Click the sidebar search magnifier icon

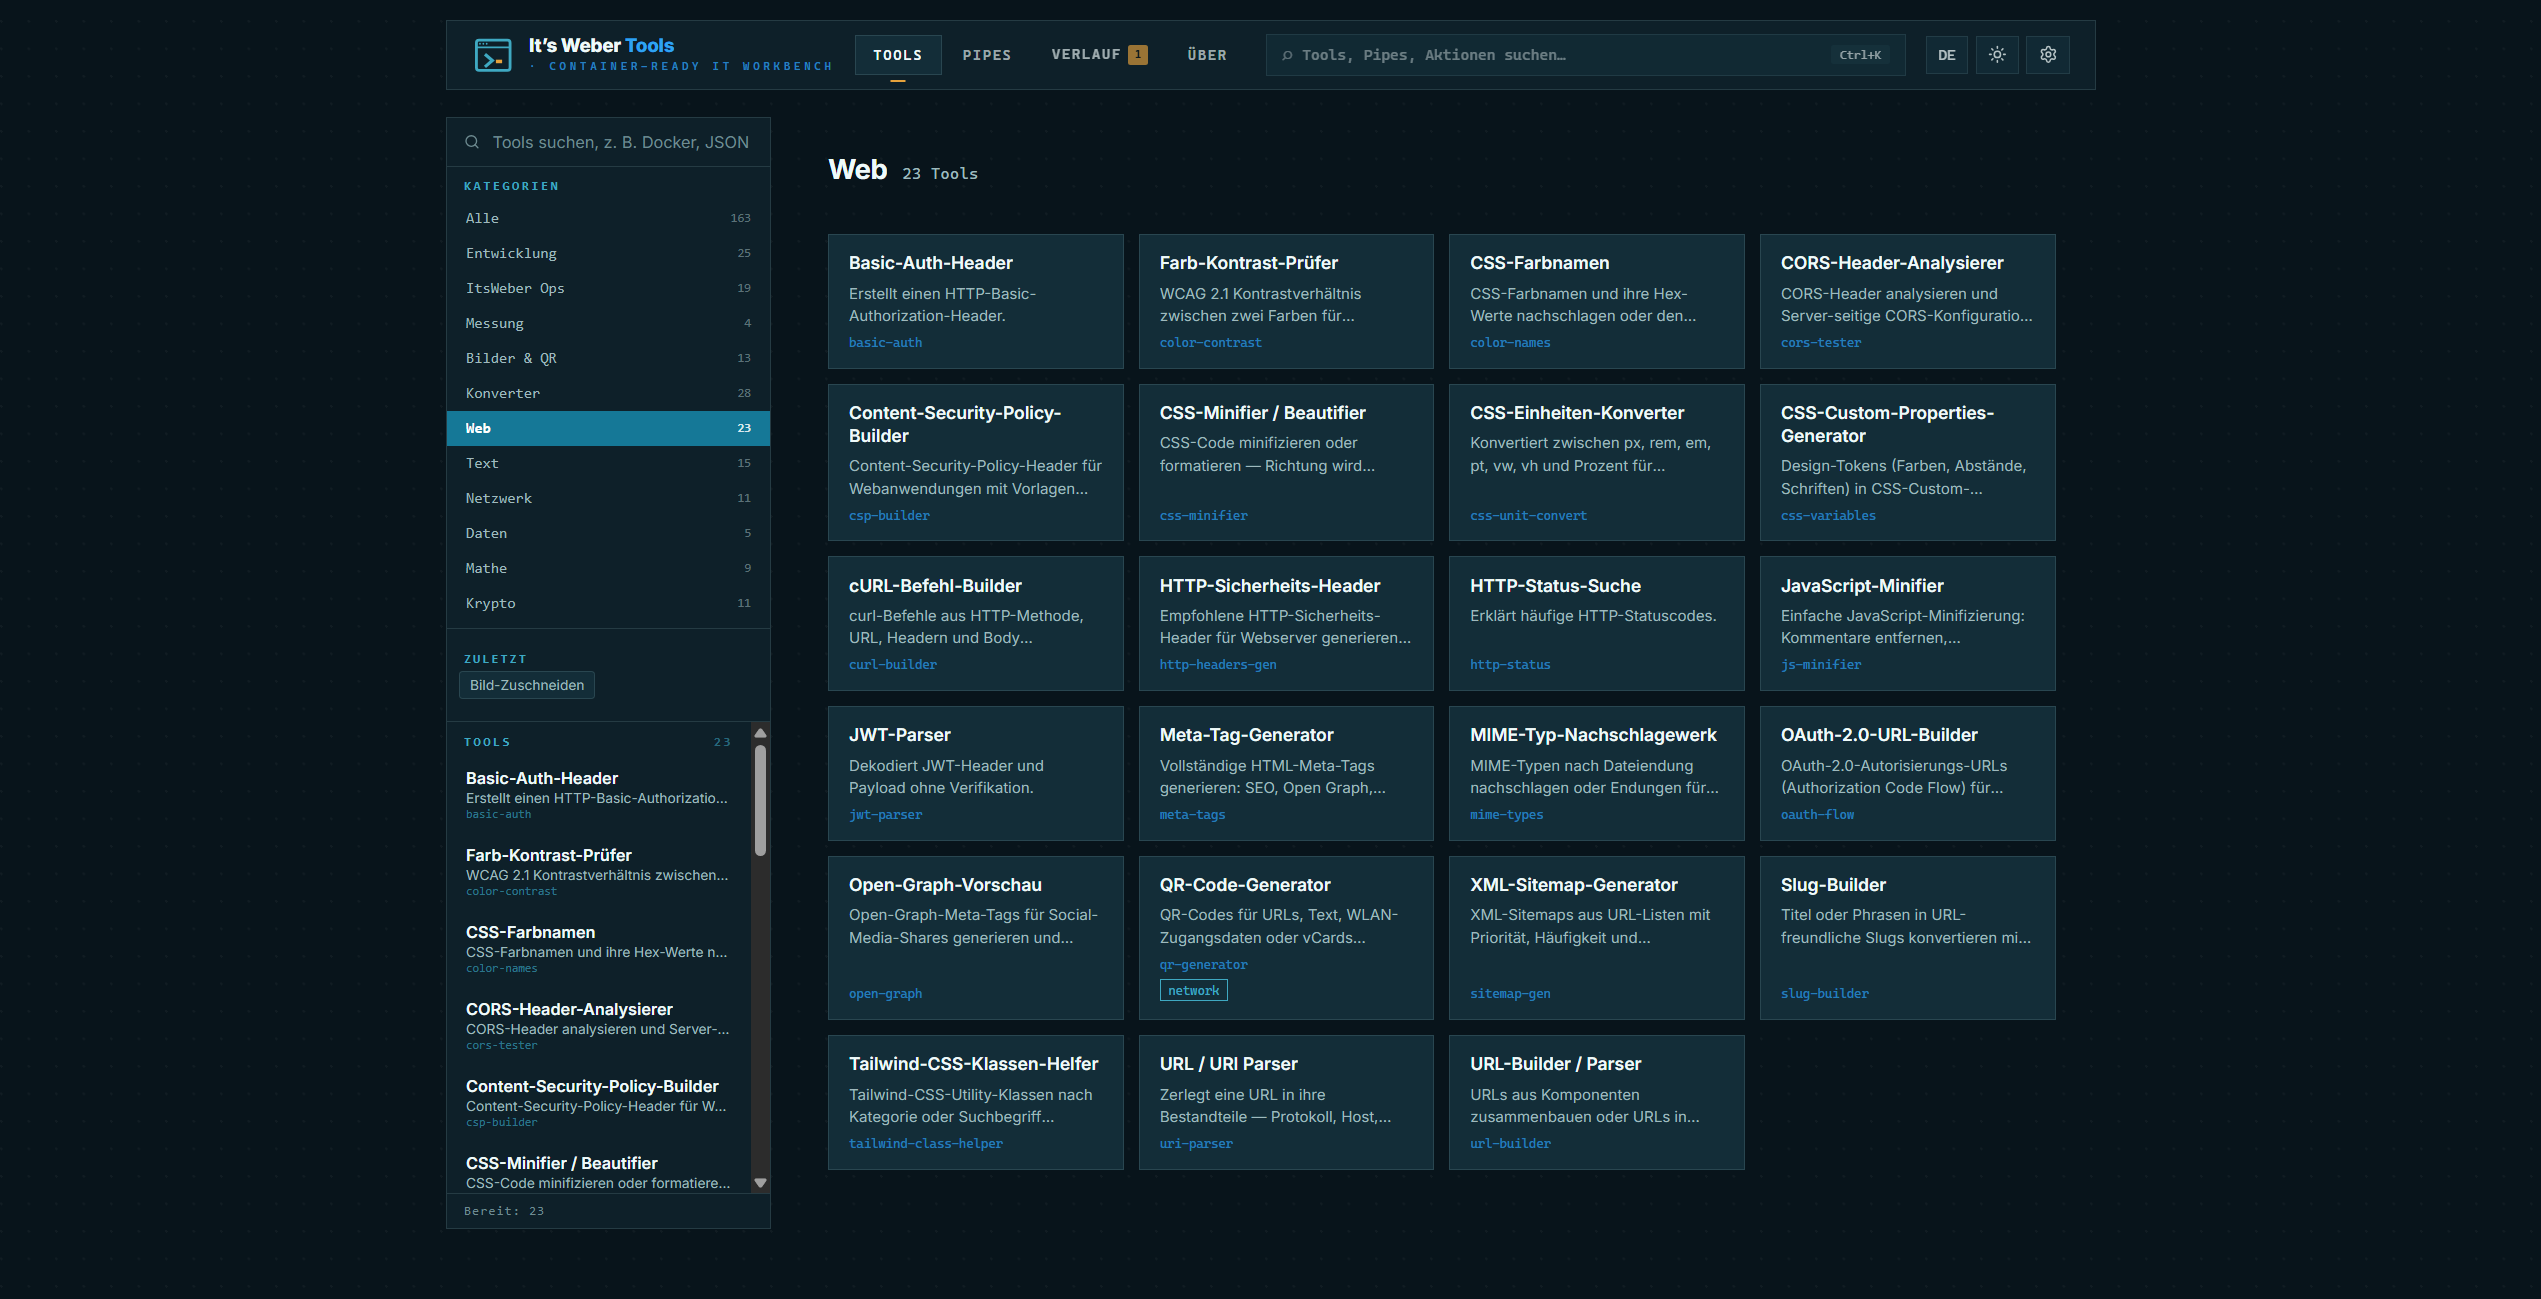(472, 142)
